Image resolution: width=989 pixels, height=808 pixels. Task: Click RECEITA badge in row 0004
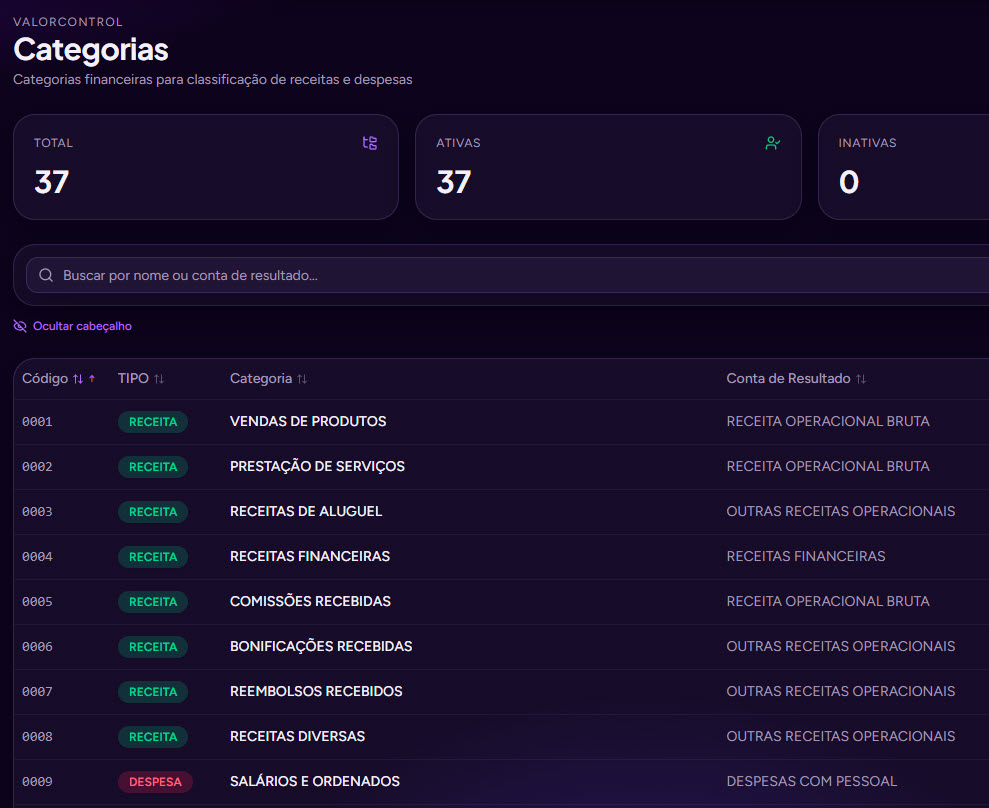tap(153, 557)
